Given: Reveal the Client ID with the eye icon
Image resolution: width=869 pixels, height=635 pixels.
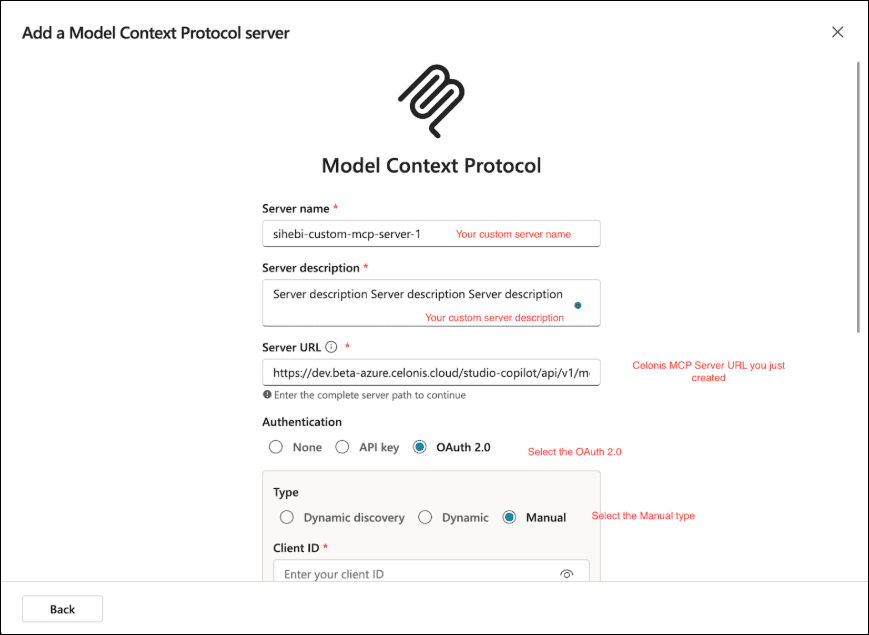Looking at the screenshot, I should pos(567,573).
